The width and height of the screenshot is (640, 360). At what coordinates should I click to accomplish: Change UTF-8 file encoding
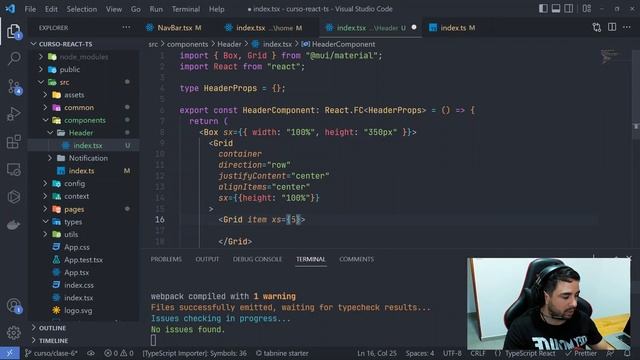(x=452, y=353)
